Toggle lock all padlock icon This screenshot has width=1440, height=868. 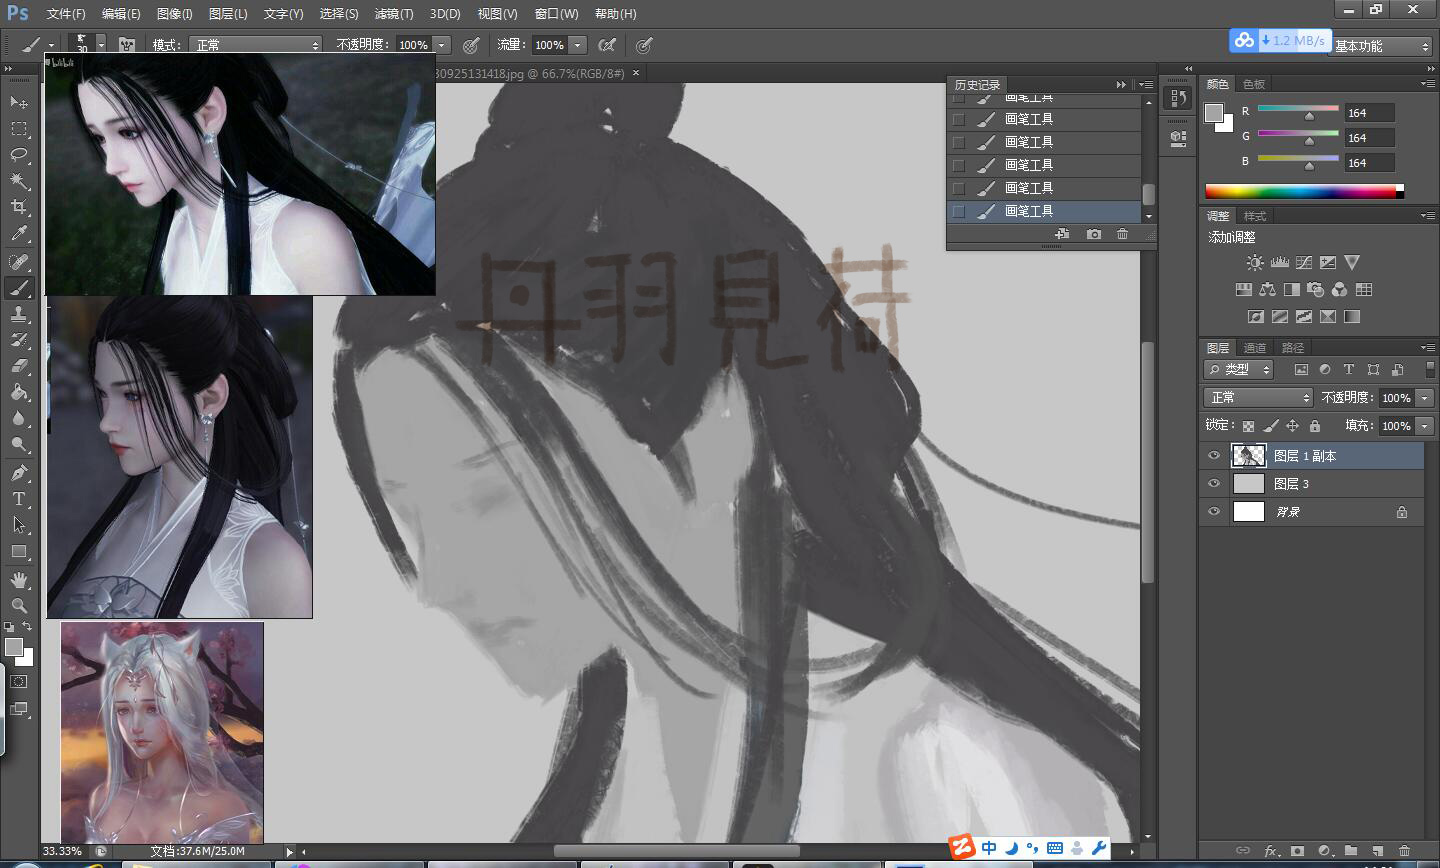coord(1315,426)
